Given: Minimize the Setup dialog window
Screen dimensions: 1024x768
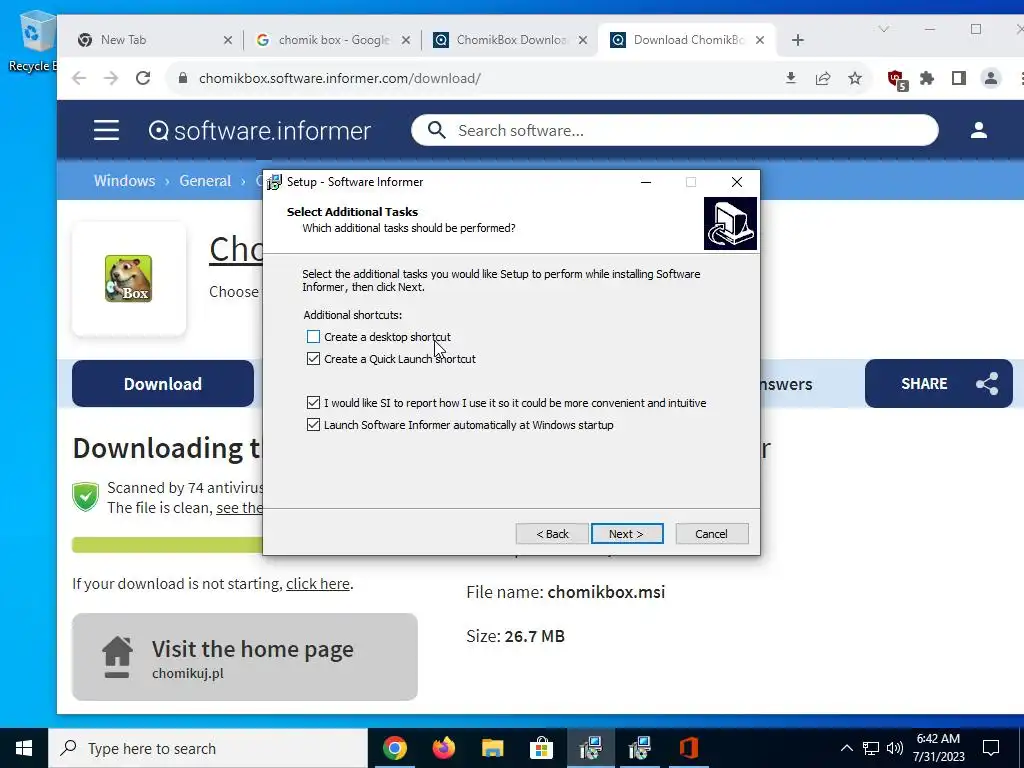Looking at the screenshot, I should (x=646, y=182).
